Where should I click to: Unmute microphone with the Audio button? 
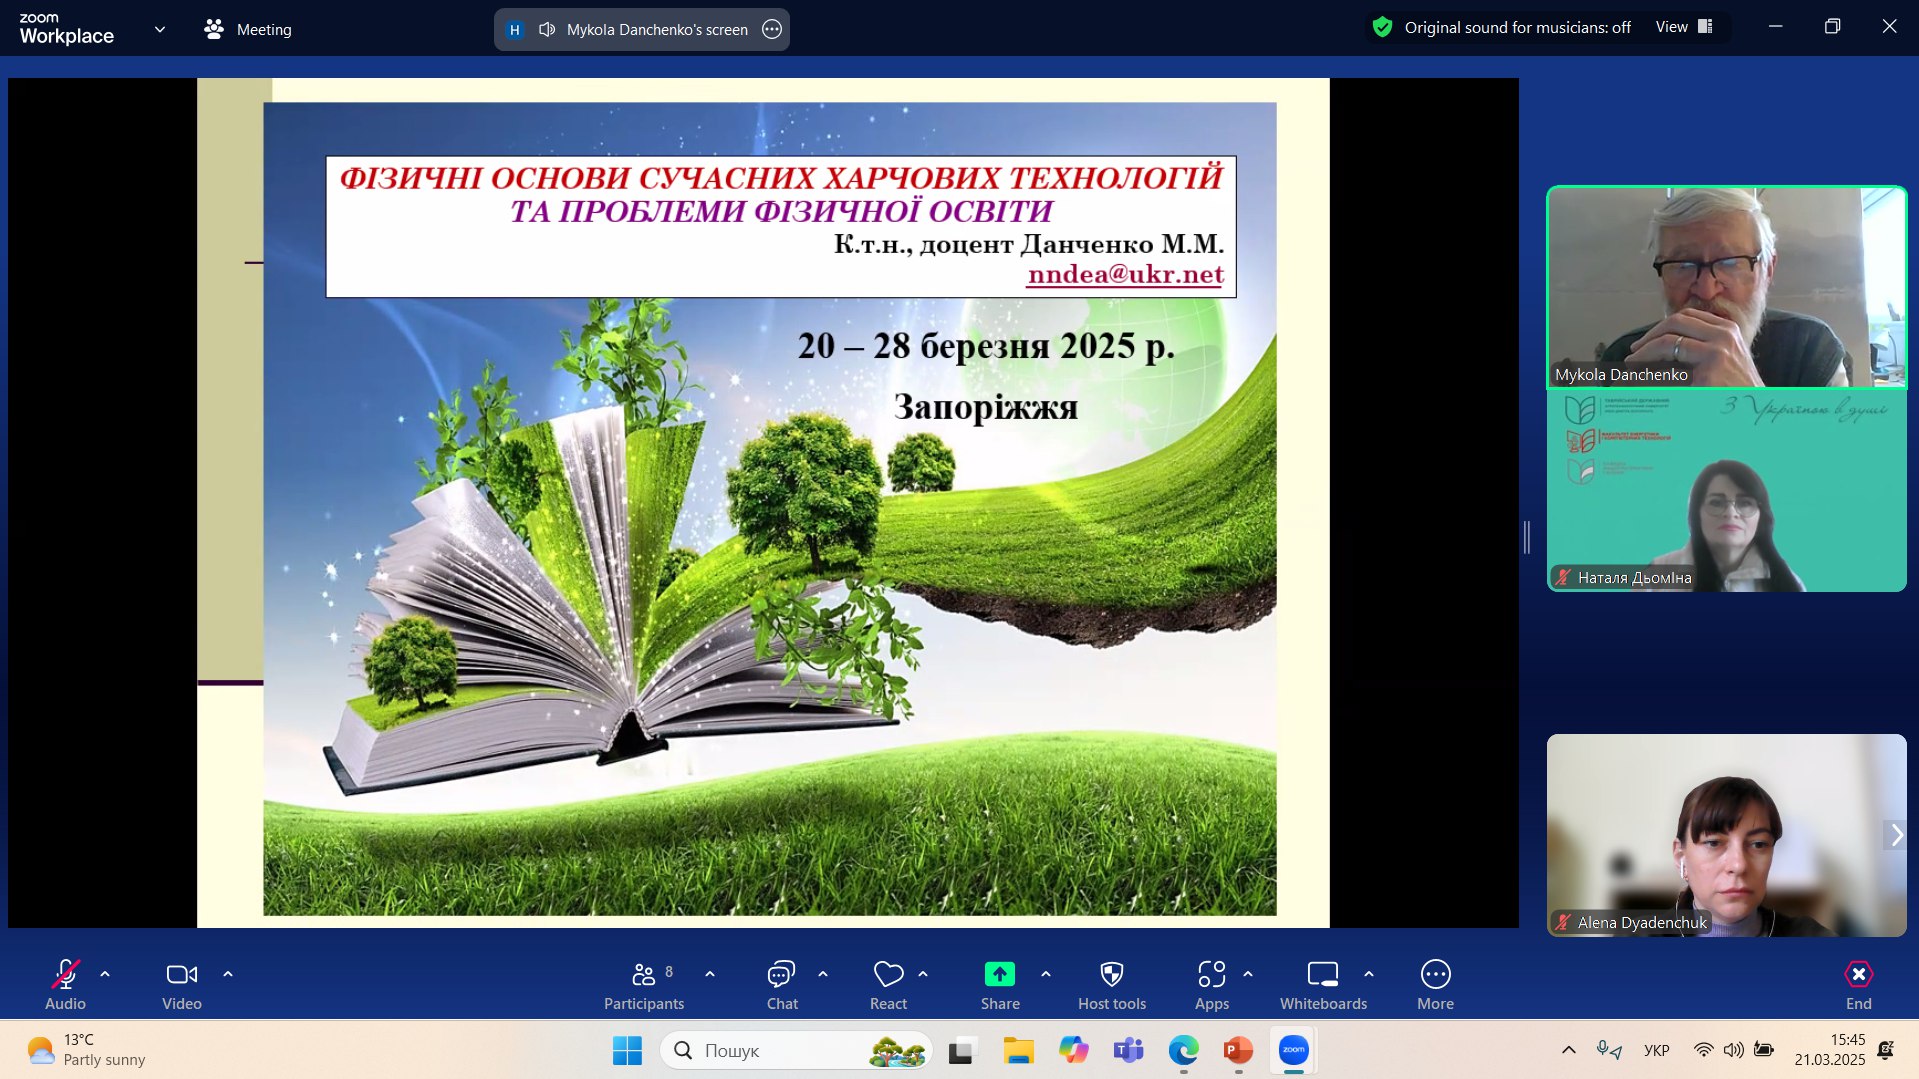65,984
